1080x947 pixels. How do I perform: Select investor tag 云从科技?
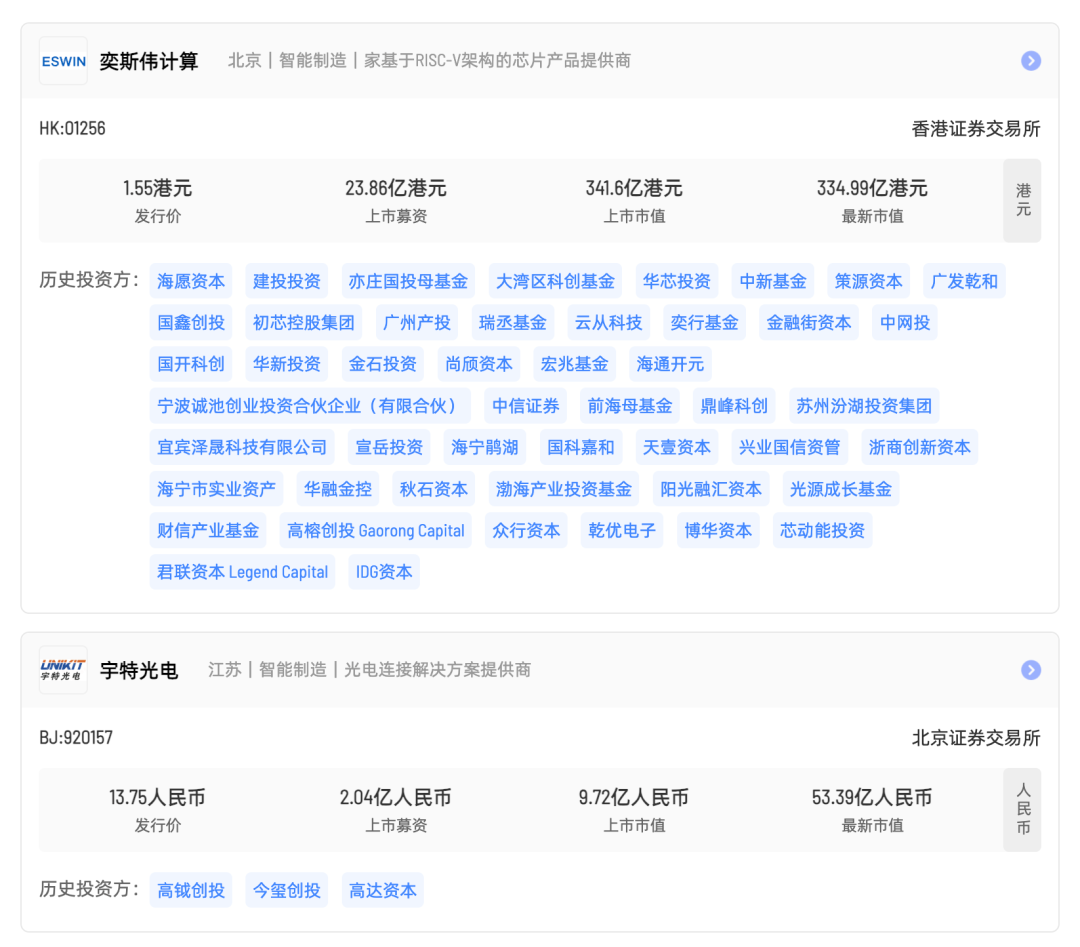pos(608,322)
